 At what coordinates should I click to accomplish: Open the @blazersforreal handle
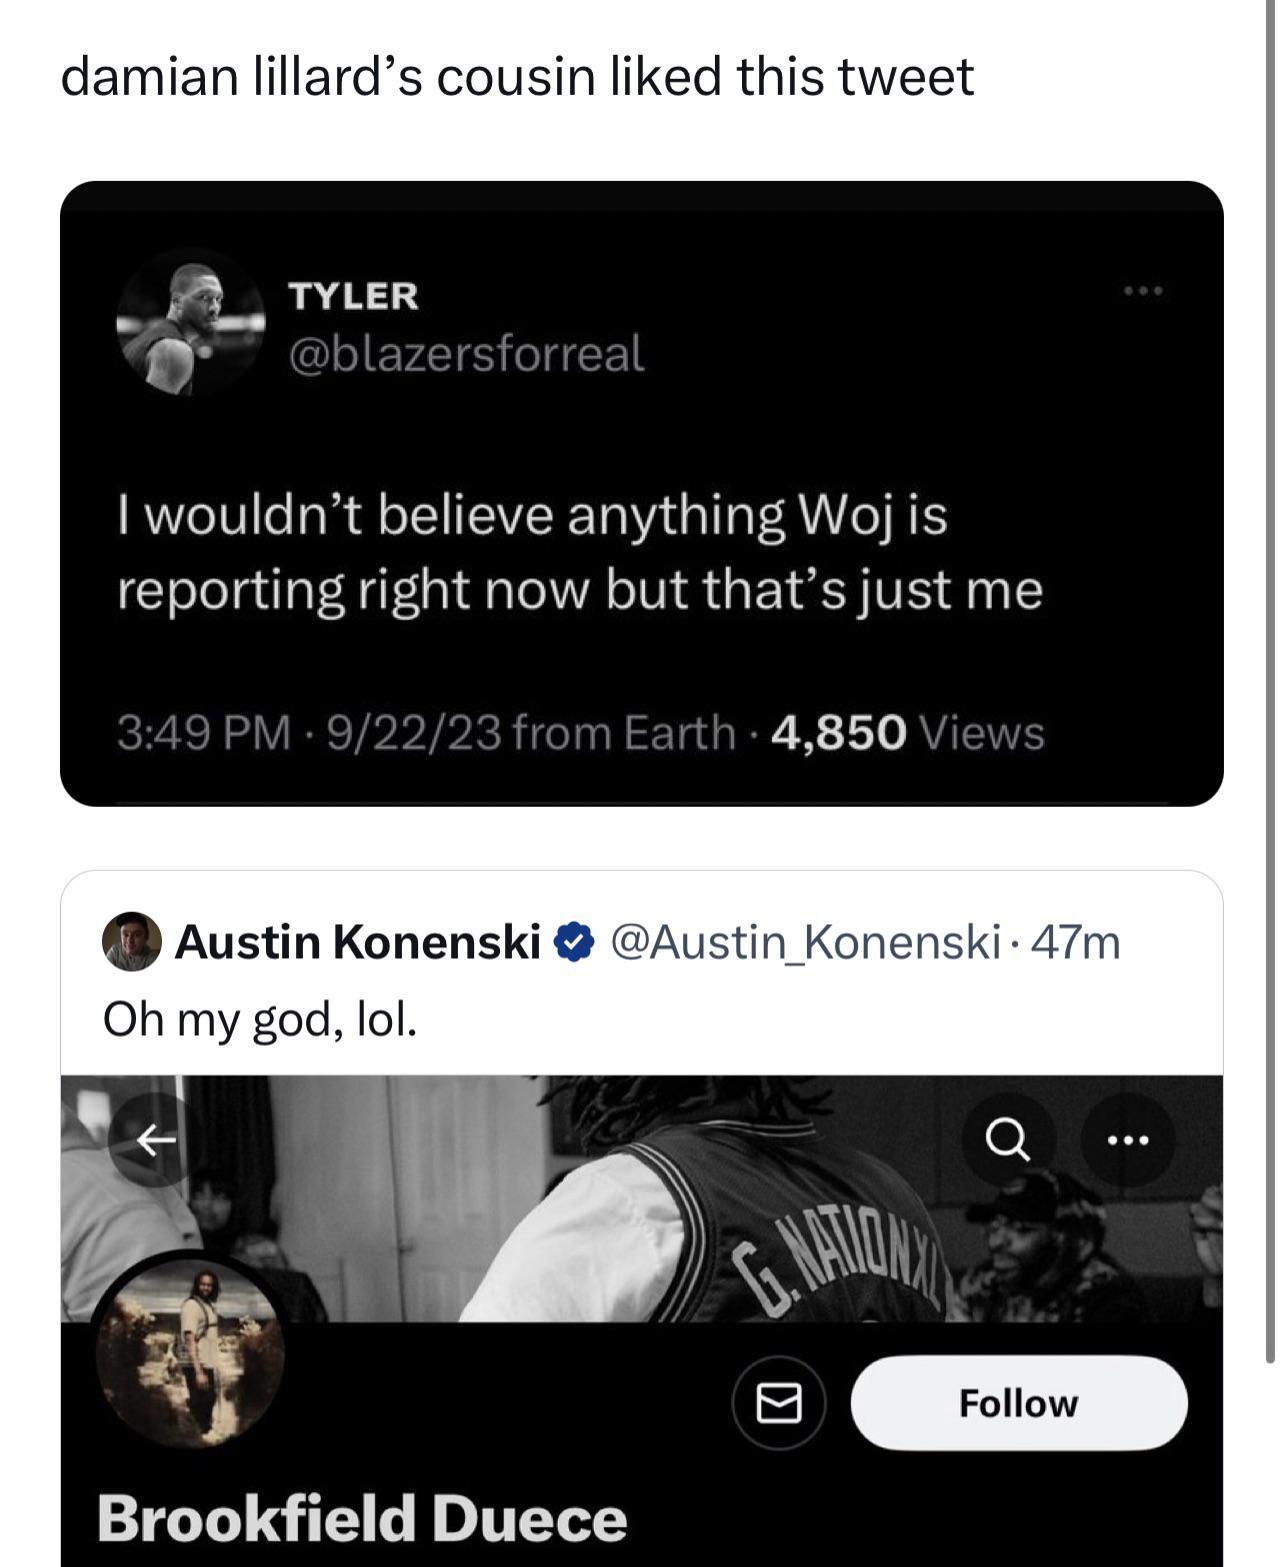[466, 353]
